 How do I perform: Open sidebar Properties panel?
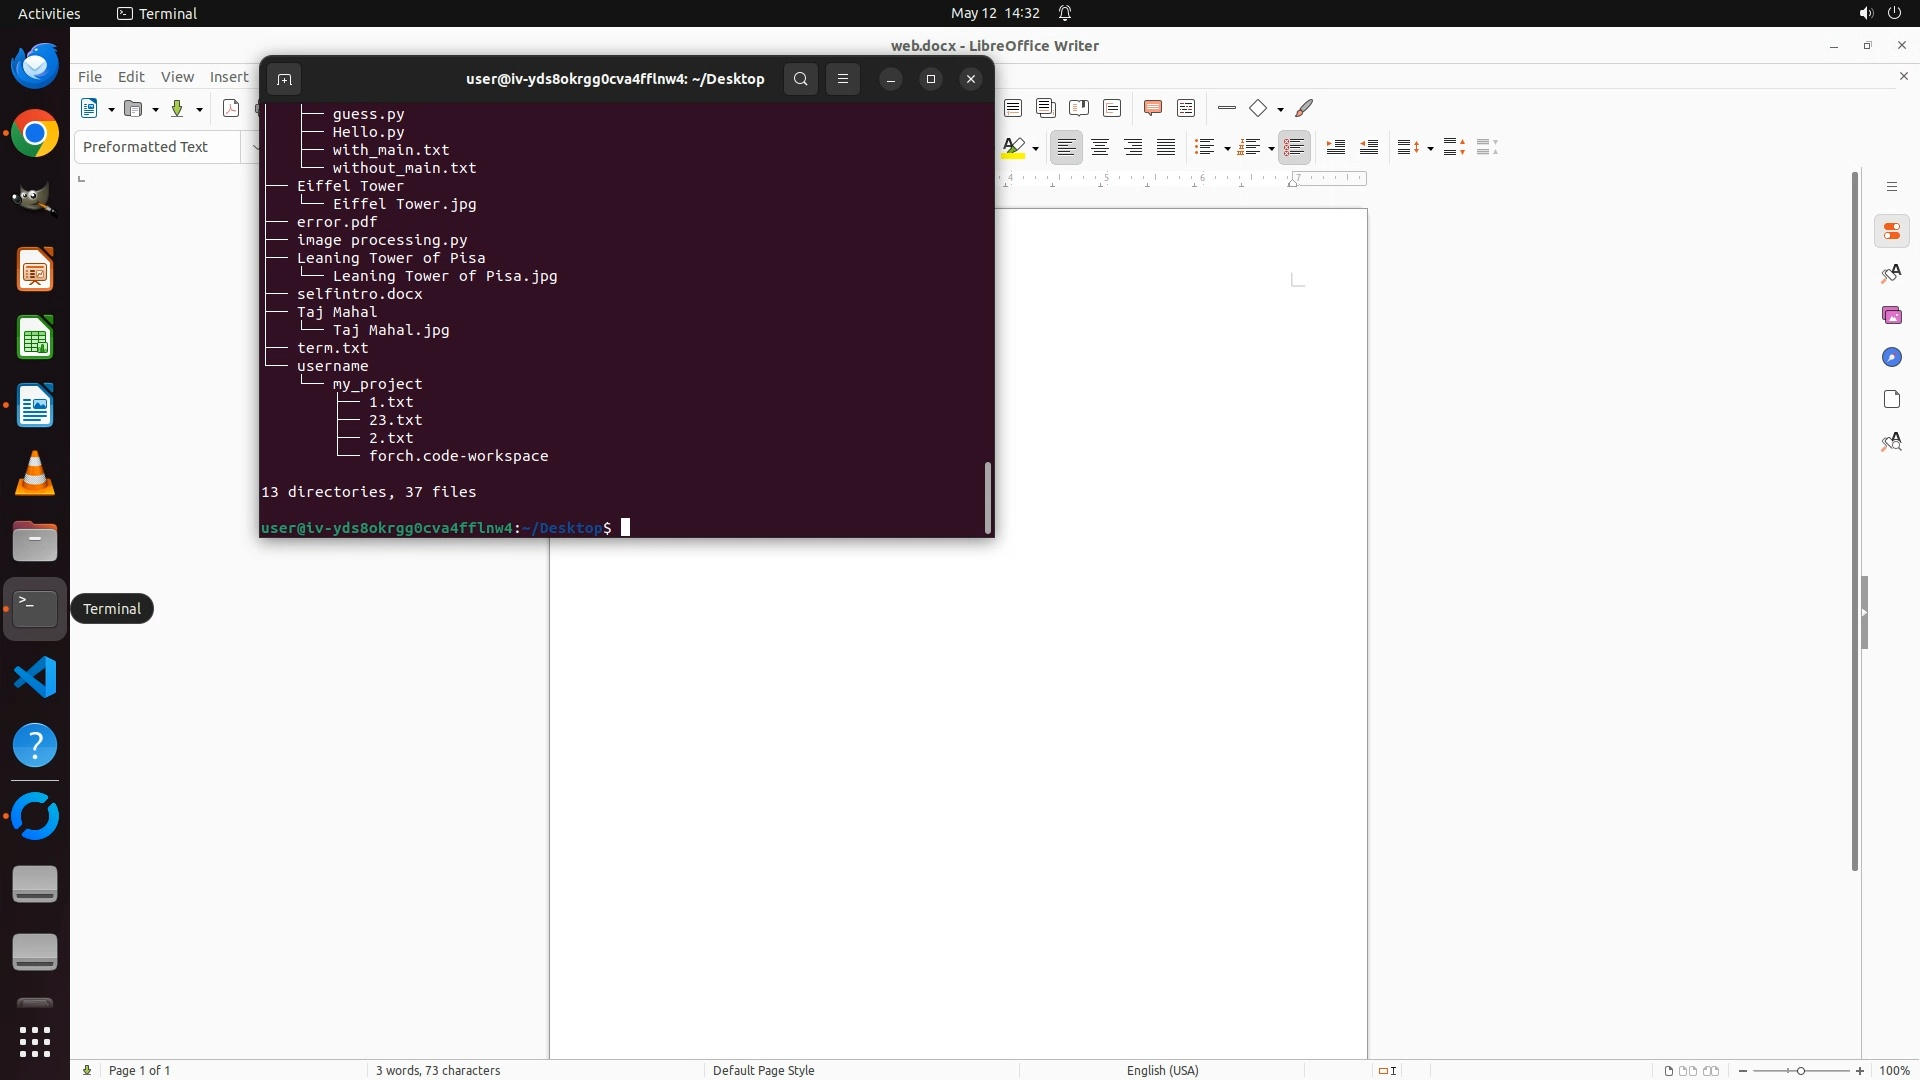[x=1891, y=232]
